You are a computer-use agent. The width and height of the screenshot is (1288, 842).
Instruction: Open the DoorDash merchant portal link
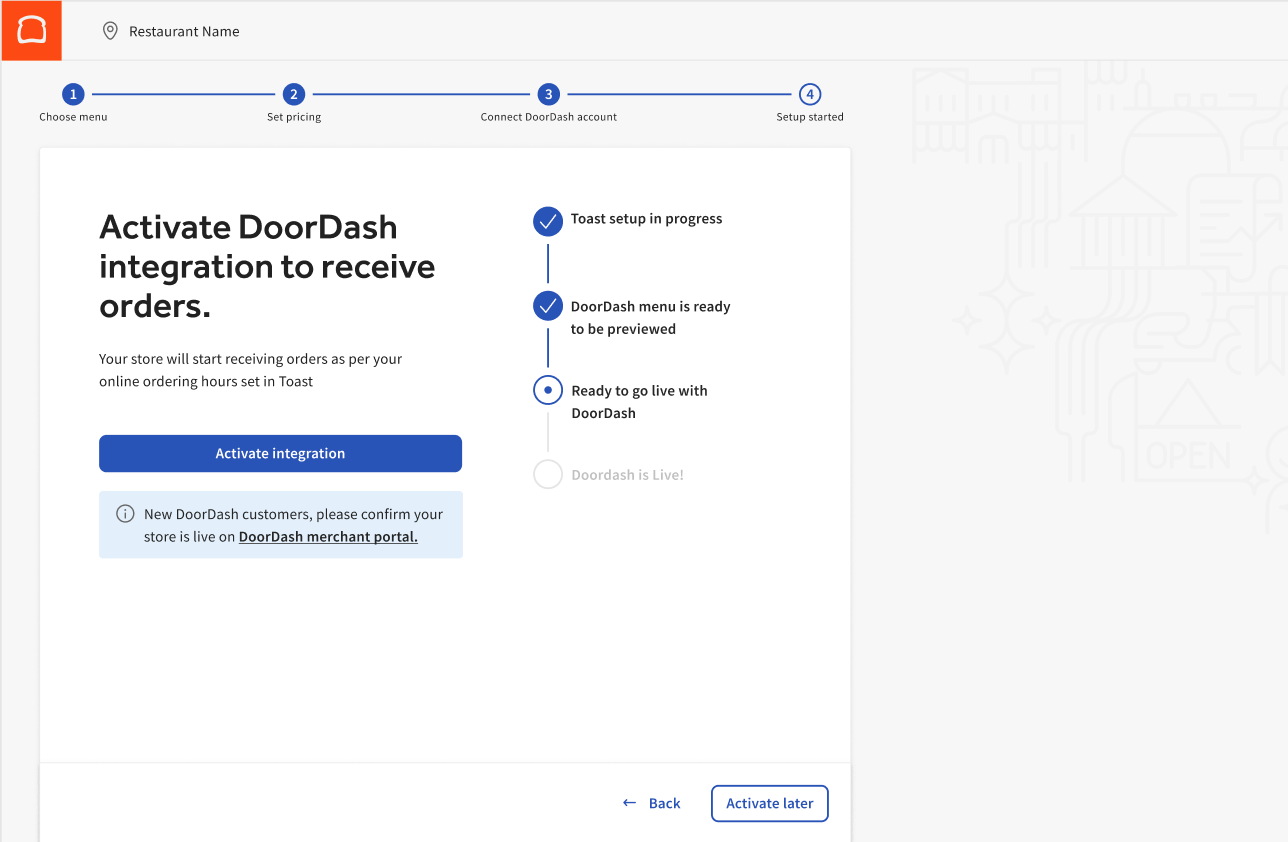[x=328, y=536]
